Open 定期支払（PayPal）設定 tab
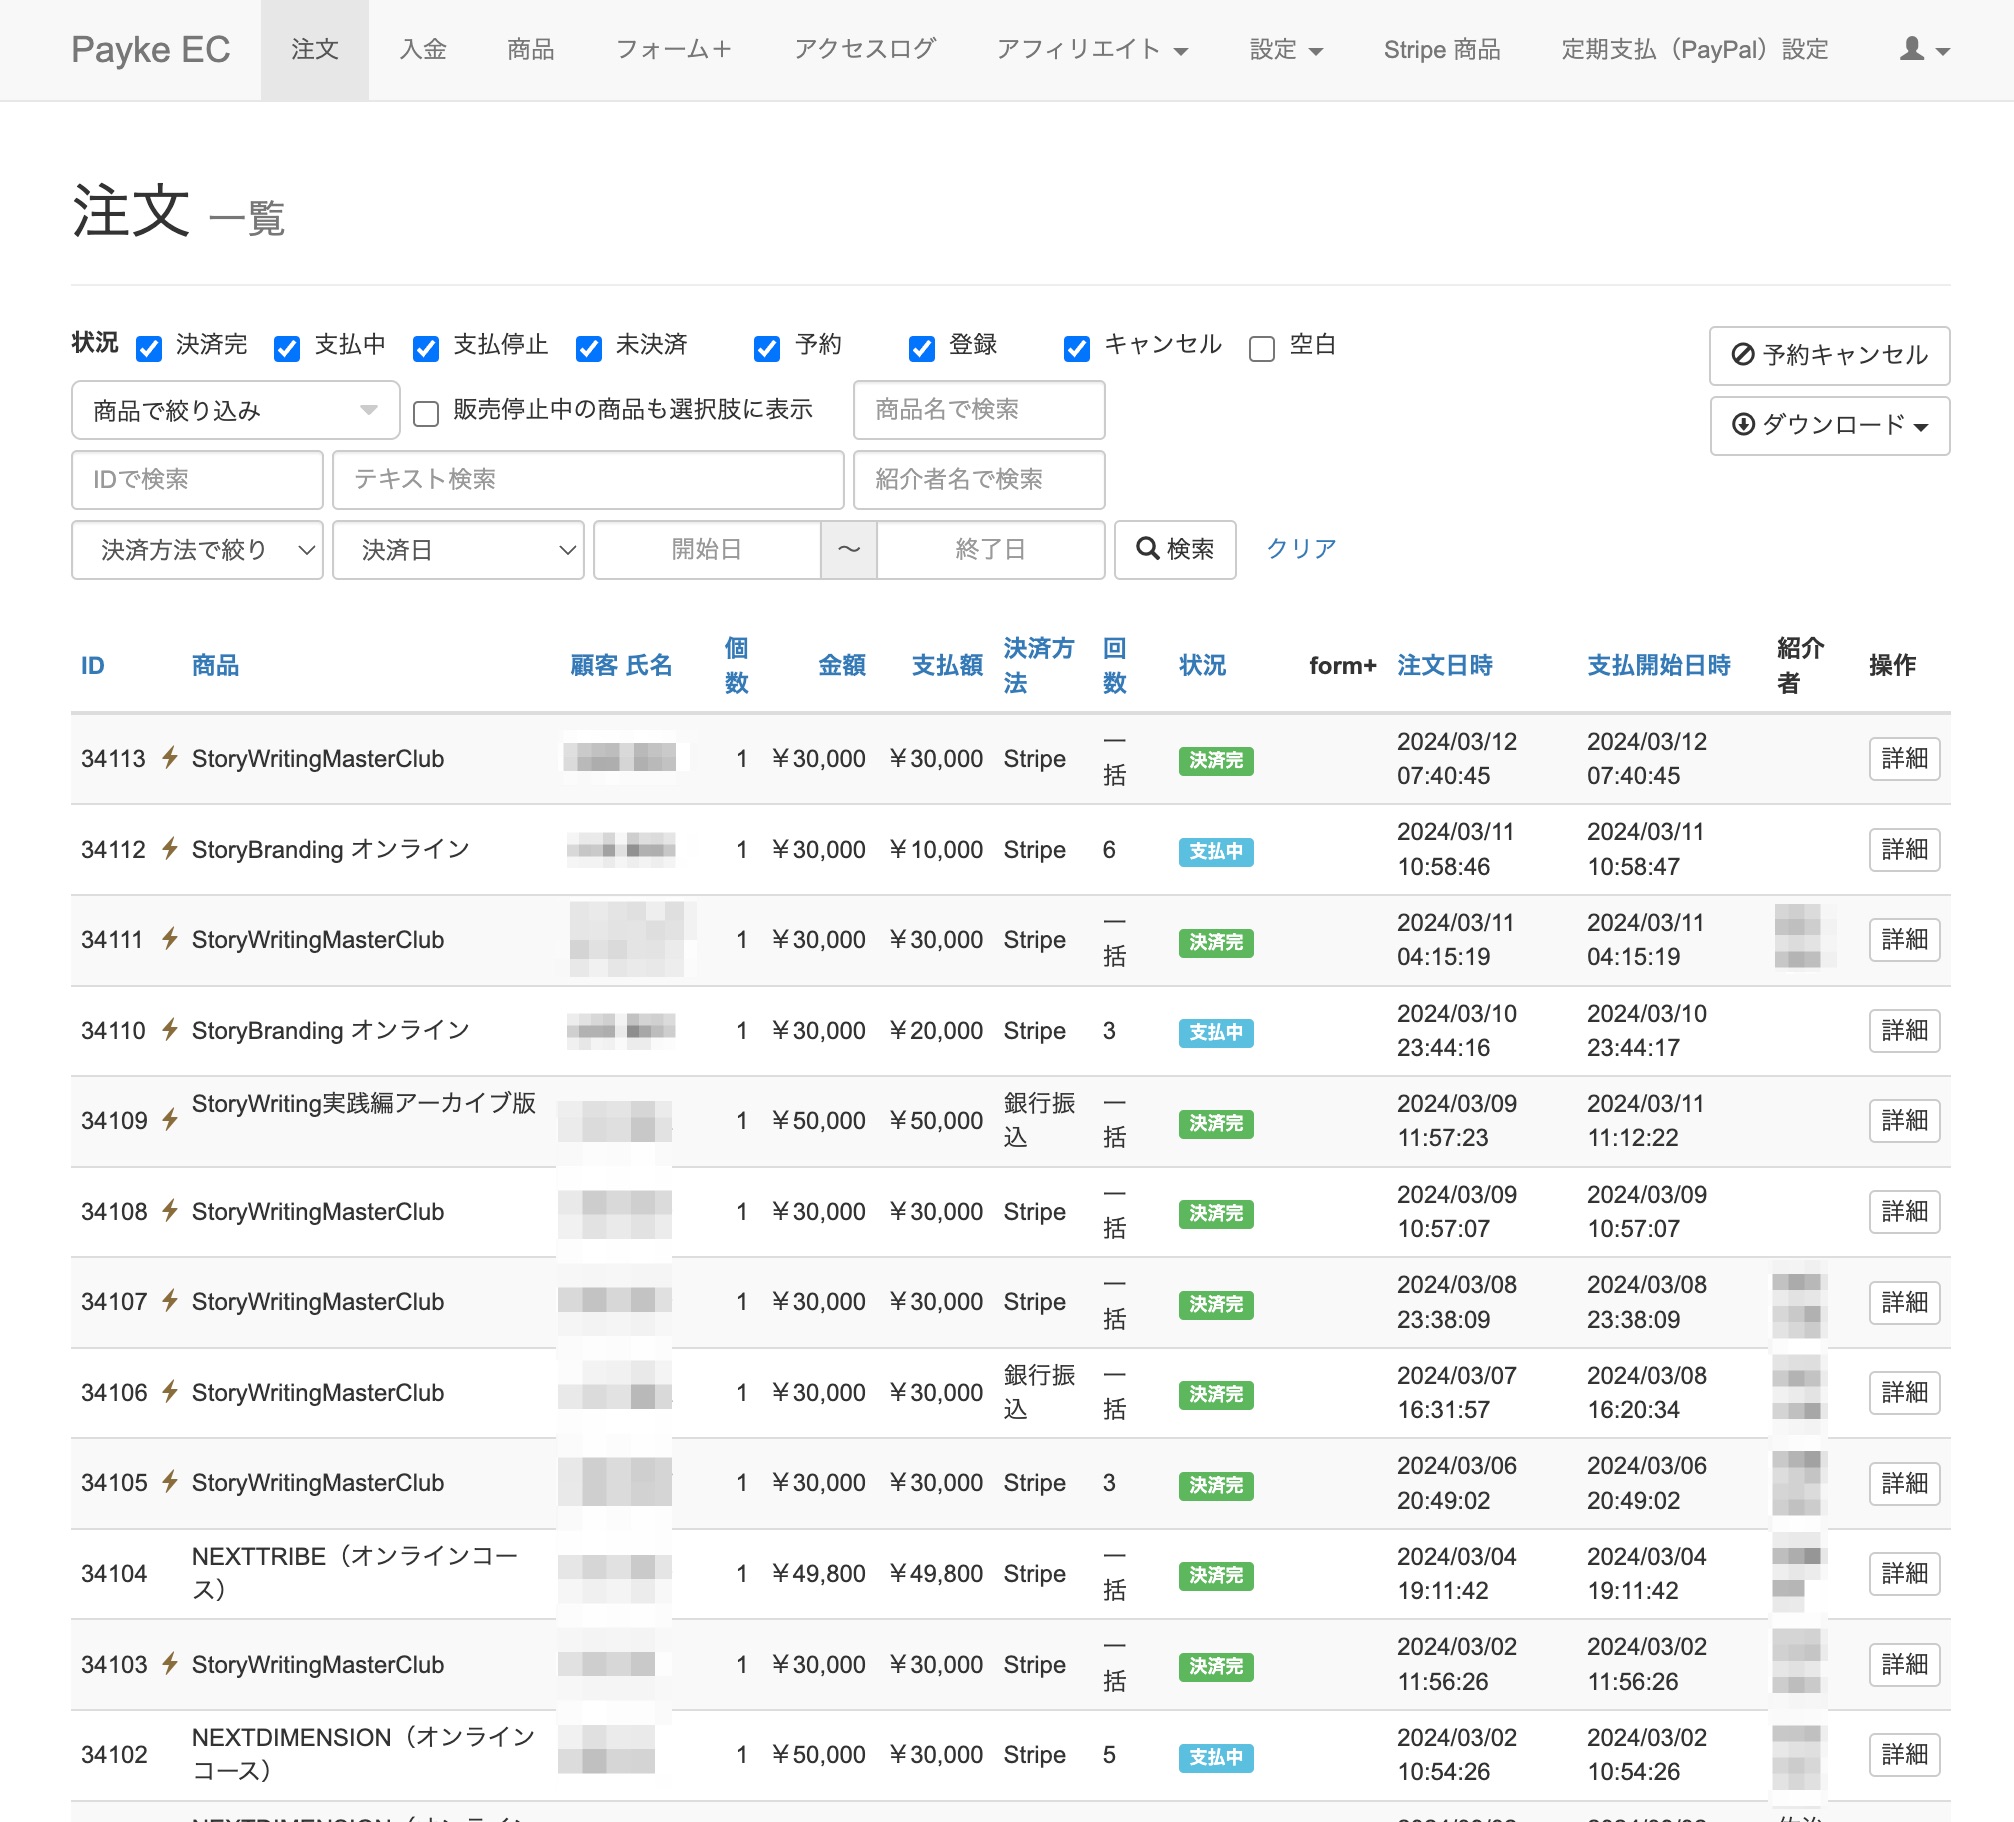The width and height of the screenshot is (2014, 1822). click(1695, 49)
